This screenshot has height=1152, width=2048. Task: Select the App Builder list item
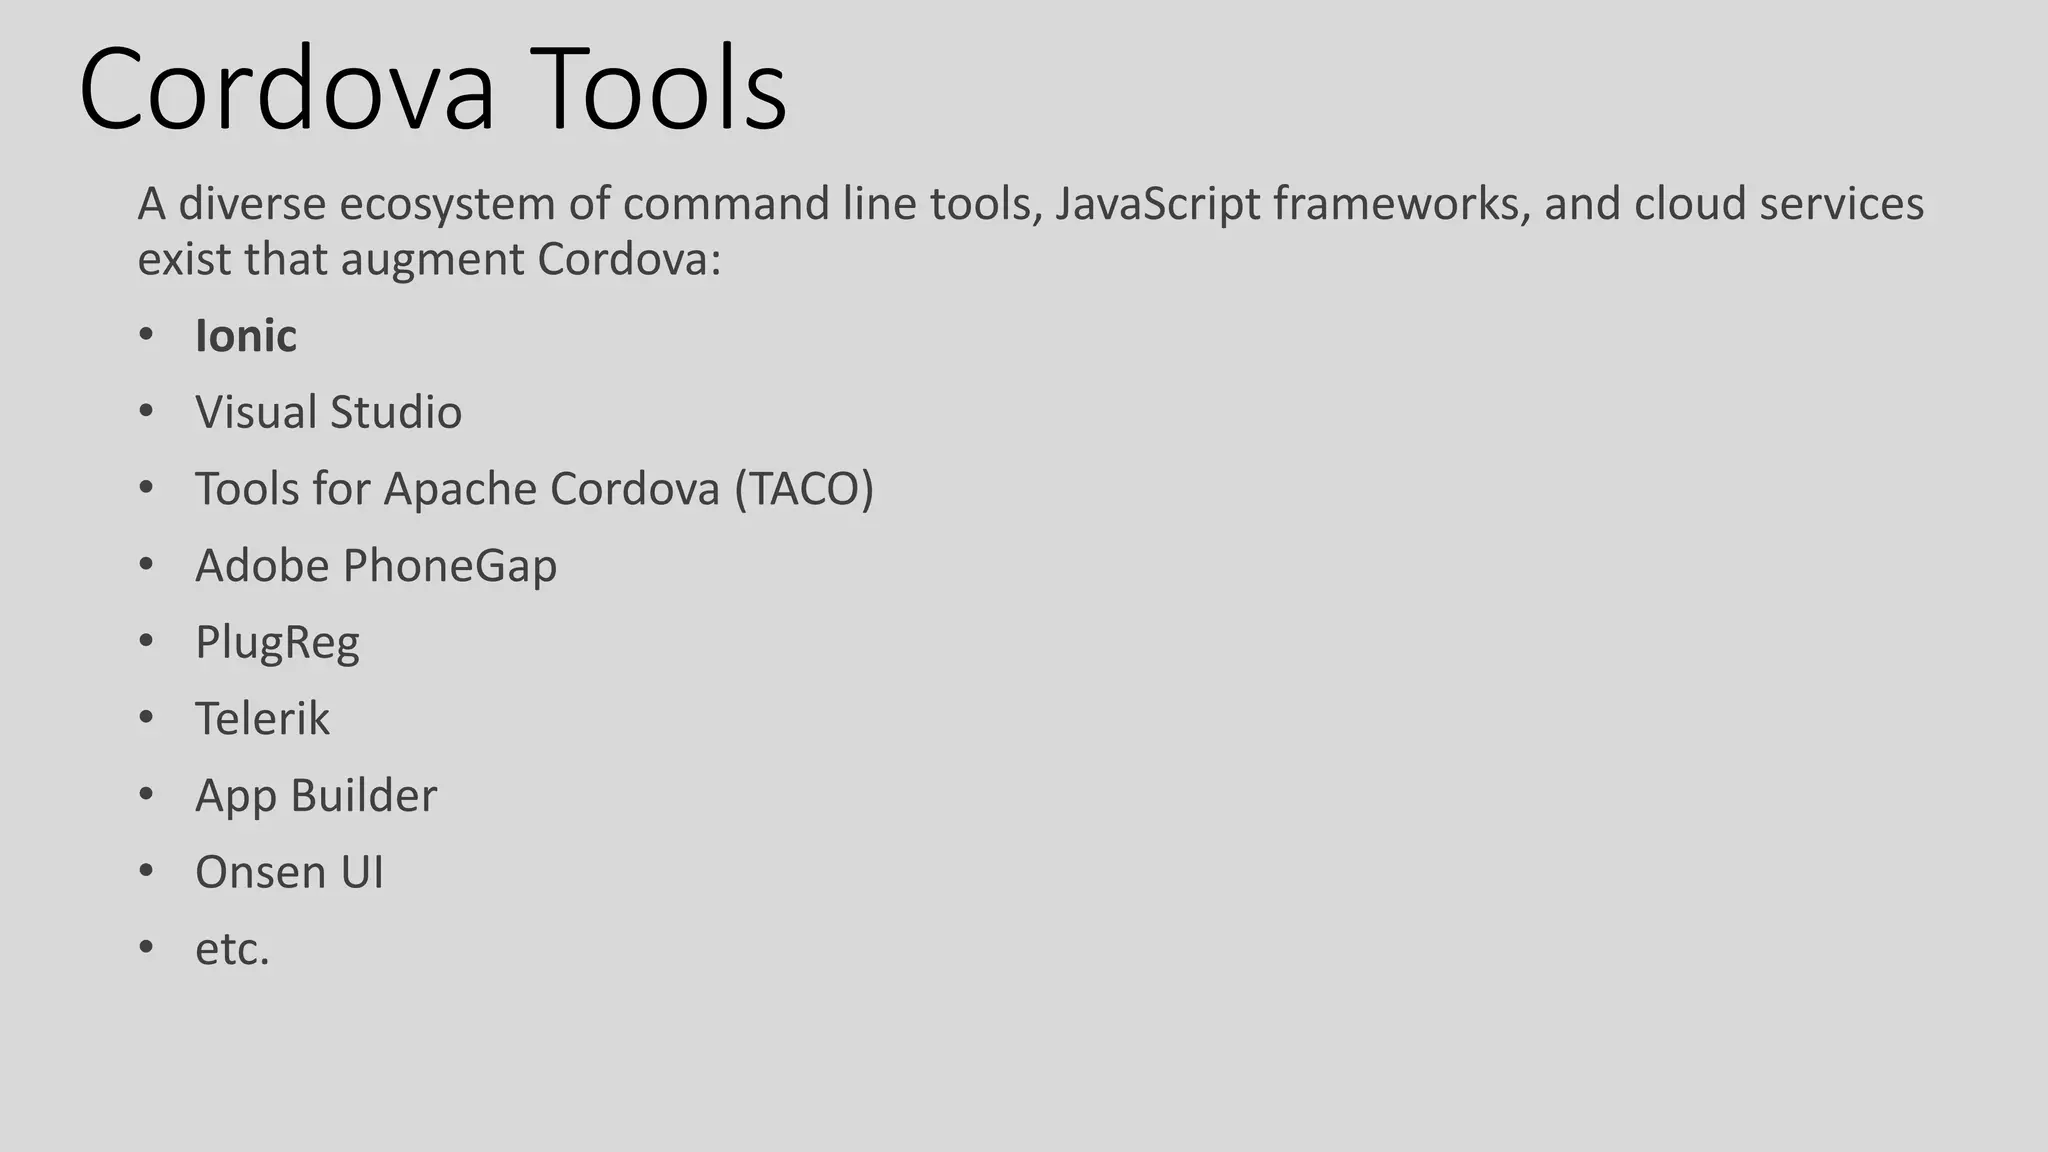316,796
